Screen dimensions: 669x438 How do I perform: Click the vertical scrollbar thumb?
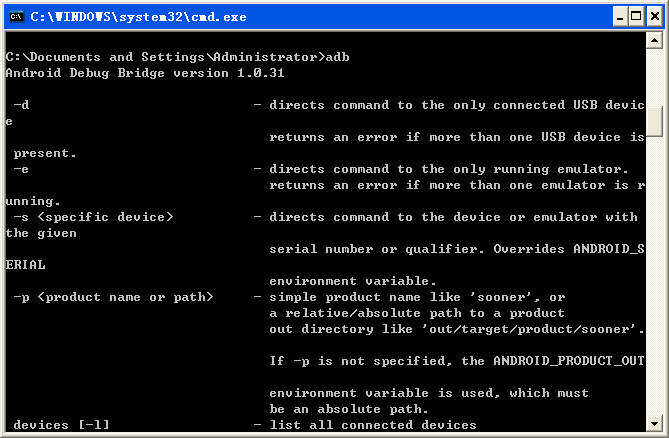[654, 121]
